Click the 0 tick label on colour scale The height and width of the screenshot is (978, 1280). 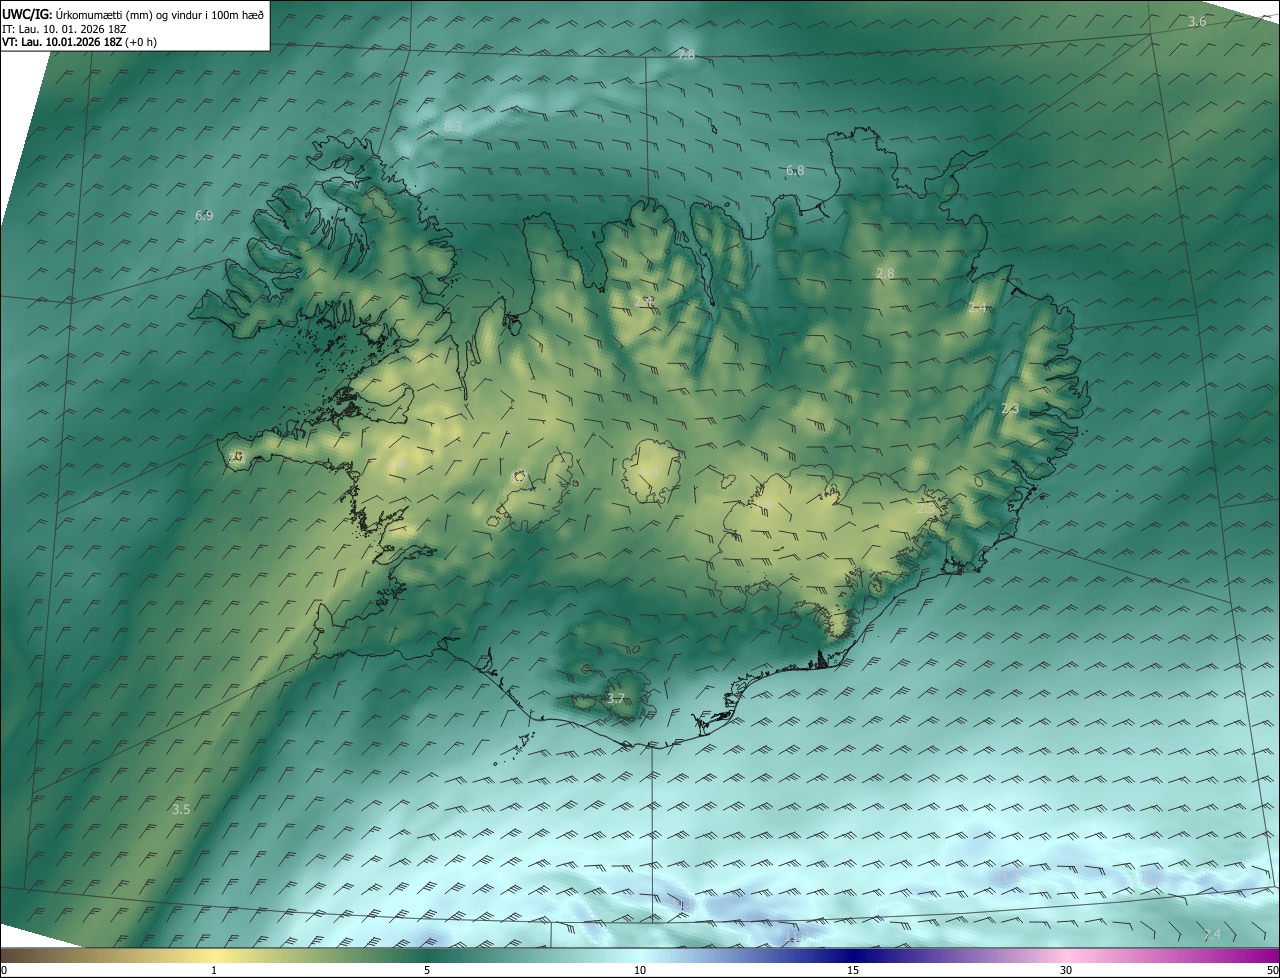(x=4, y=970)
